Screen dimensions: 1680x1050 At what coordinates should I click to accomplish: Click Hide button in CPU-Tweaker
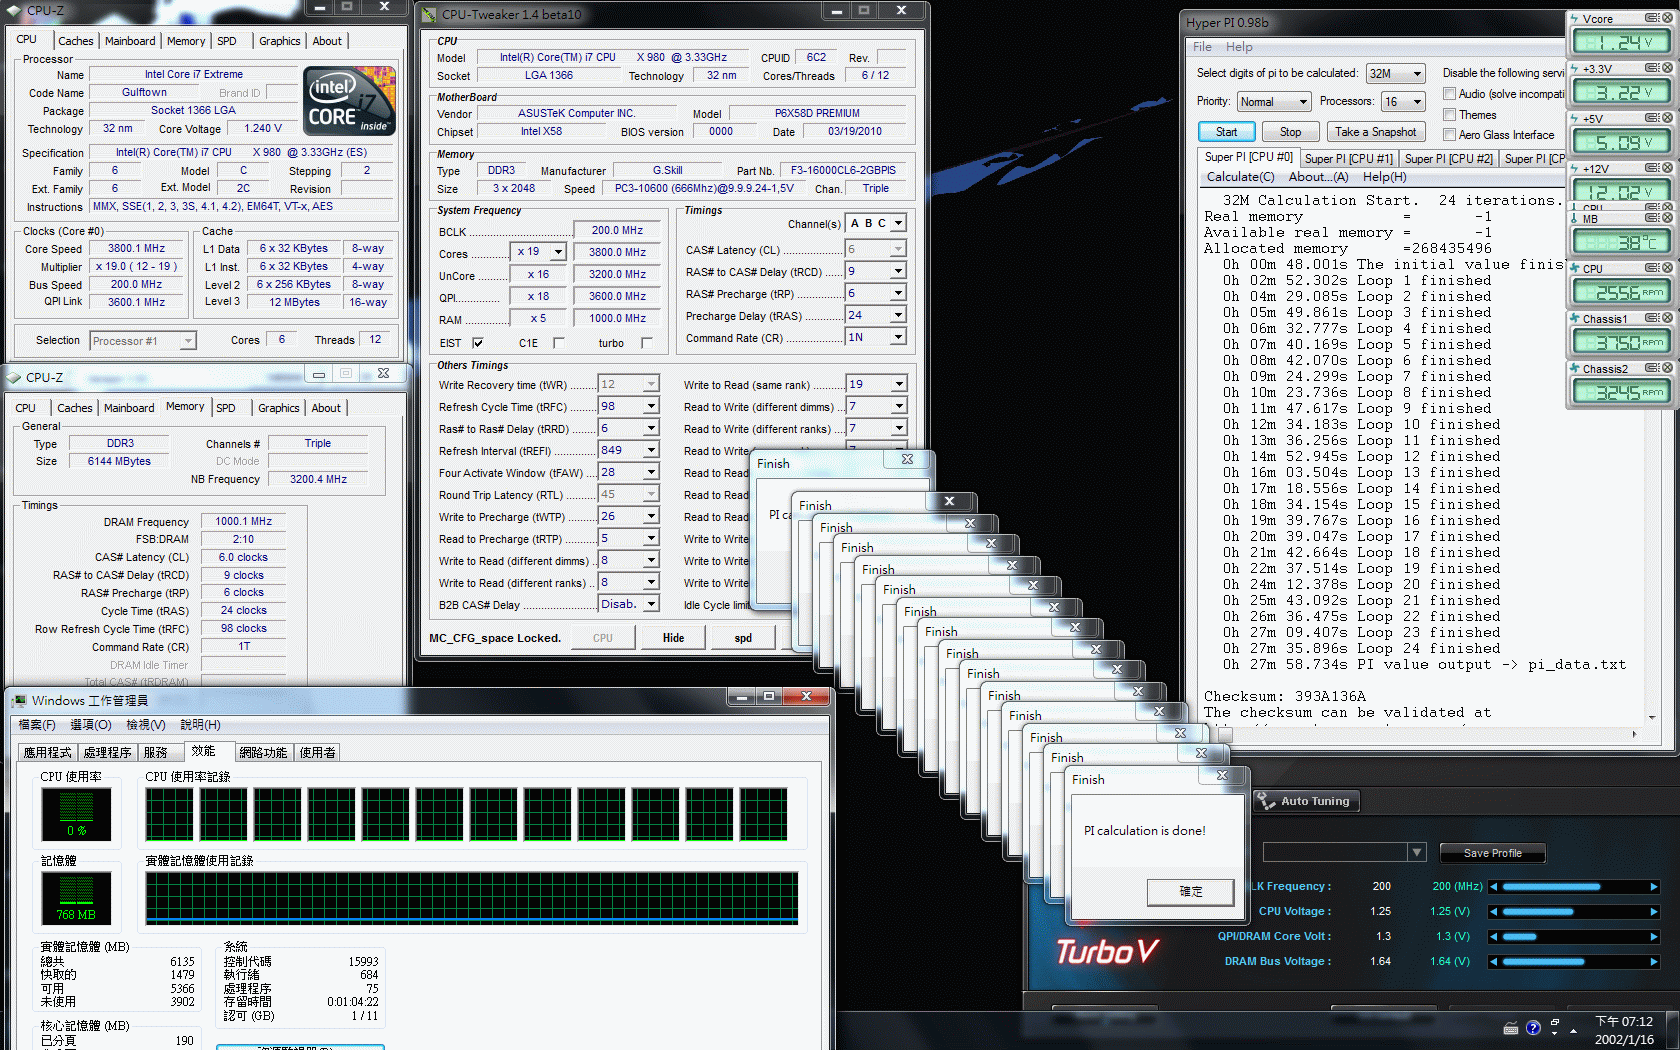click(x=673, y=638)
